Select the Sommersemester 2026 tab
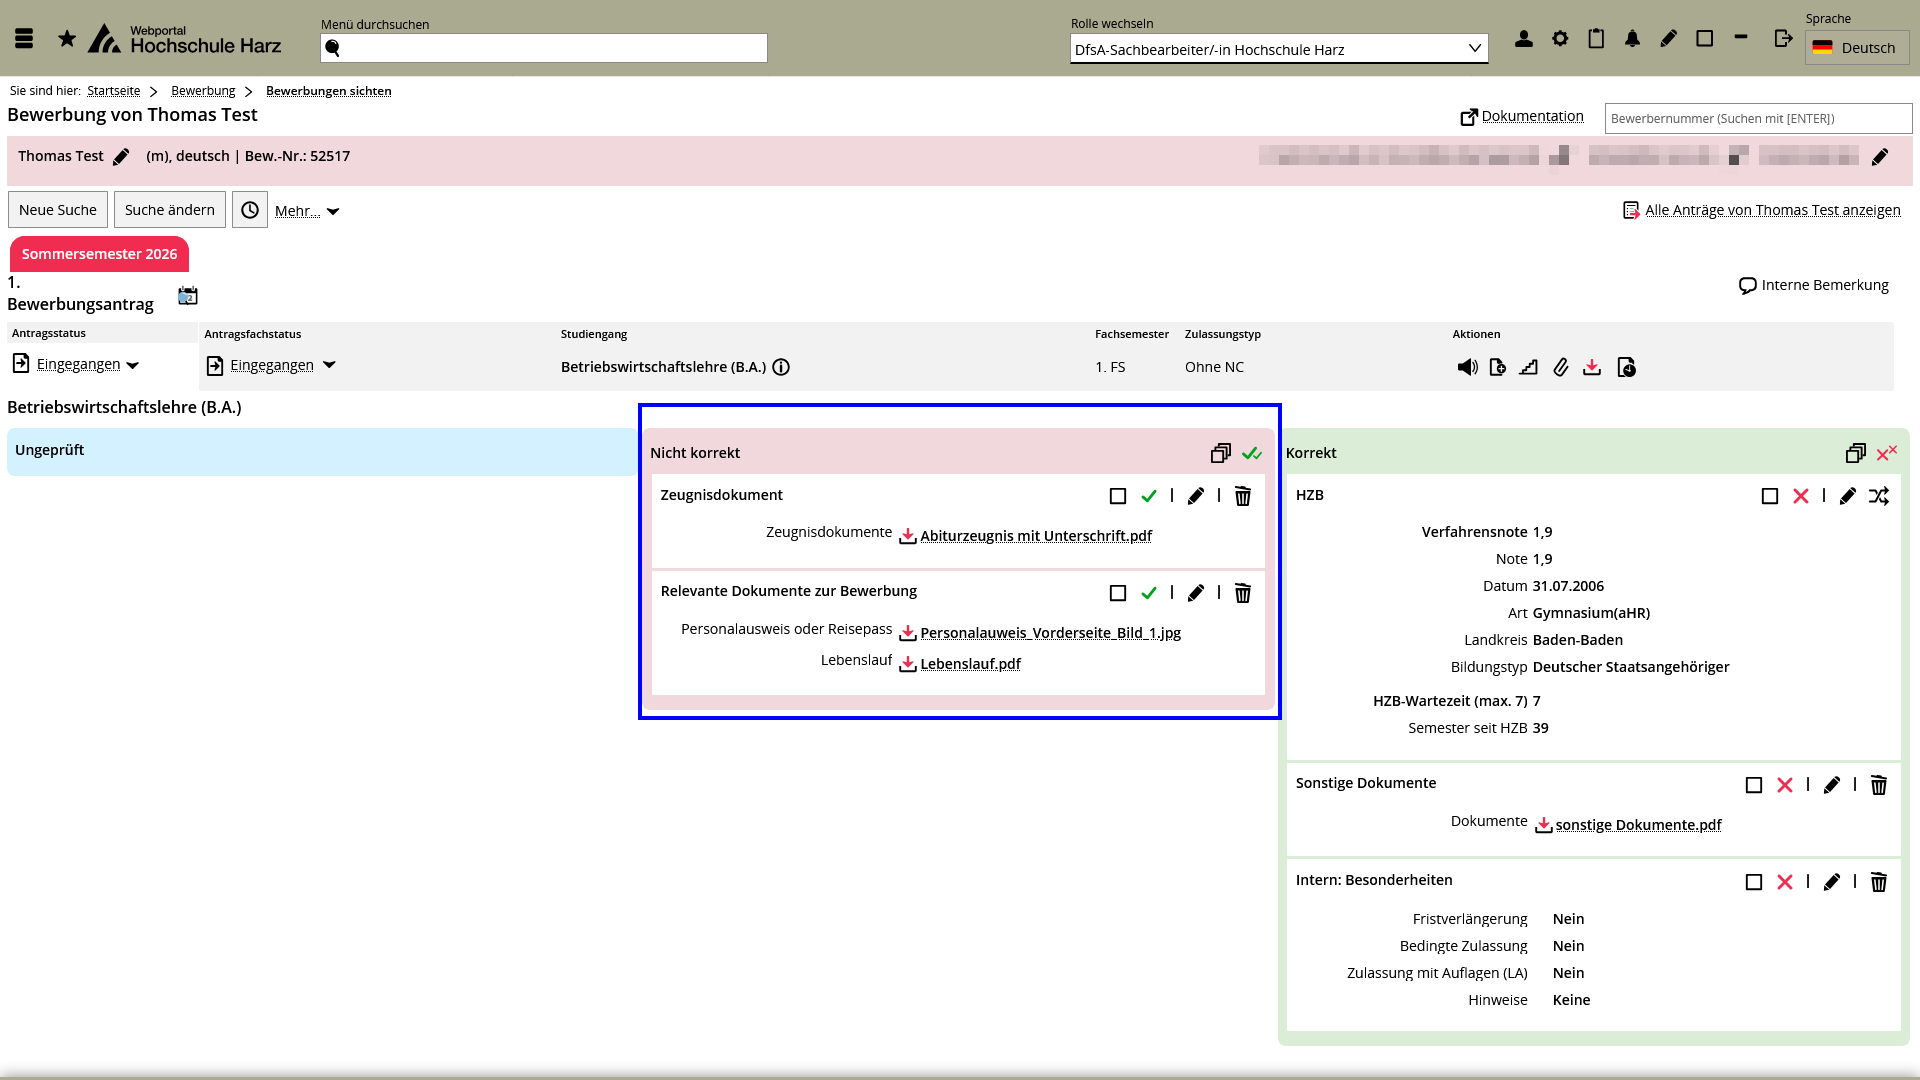Screen dimensions: 1920x1080 pyautogui.click(x=99, y=254)
